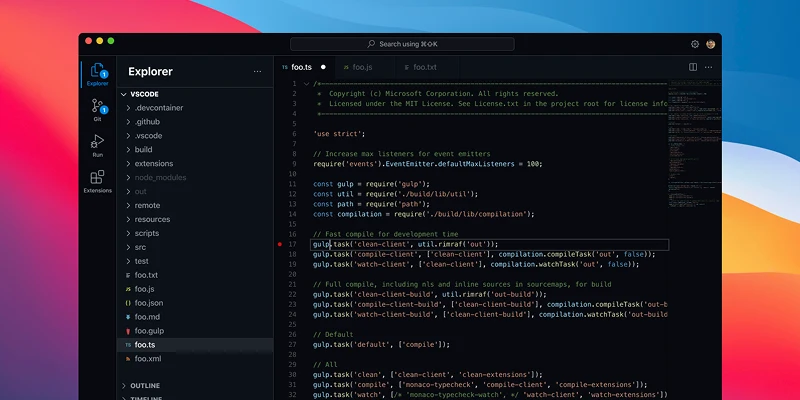Click the search magnifier icon
Viewport: 800px width, 400px height.
pos(371,44)
